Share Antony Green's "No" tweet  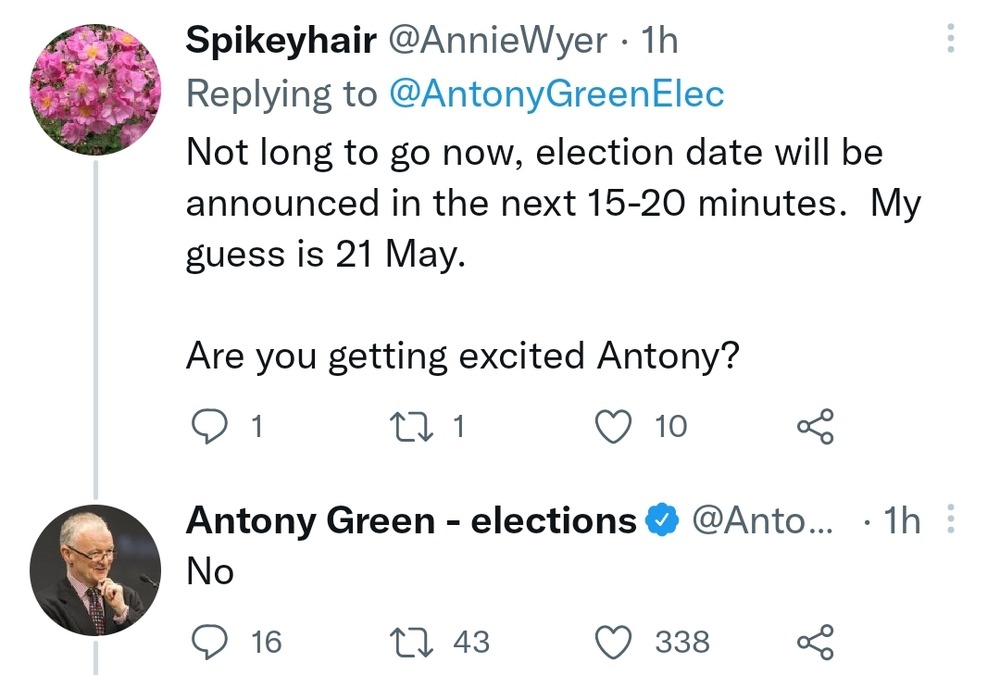pyautogui.click(x=814, y=641)
